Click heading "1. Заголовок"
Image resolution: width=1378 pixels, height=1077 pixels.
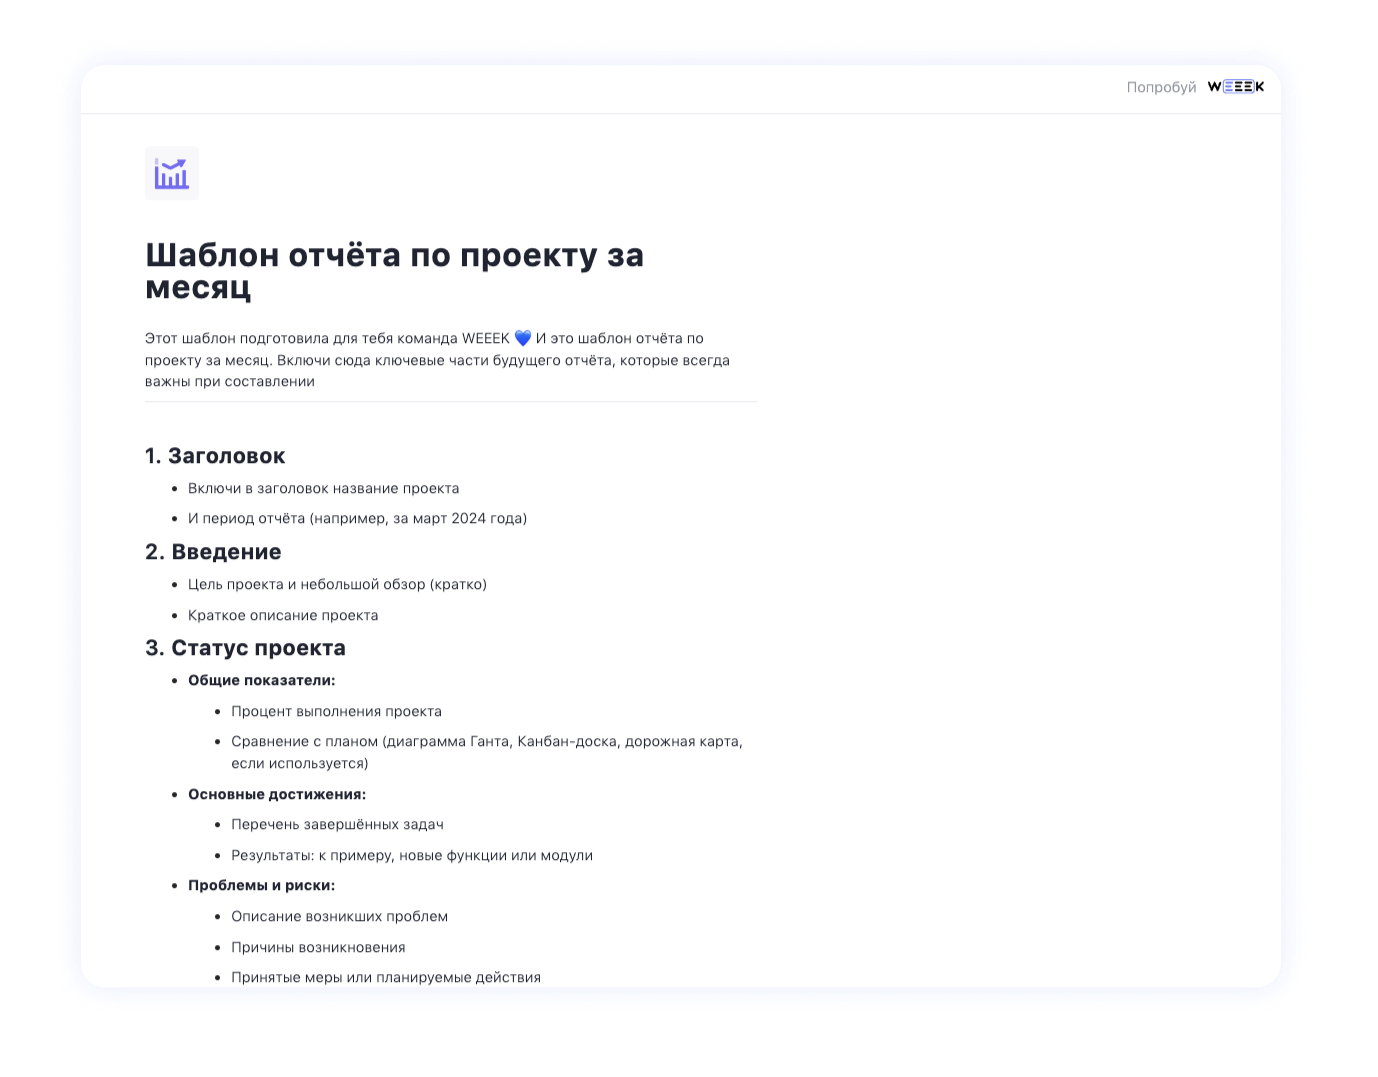(215, 456)
